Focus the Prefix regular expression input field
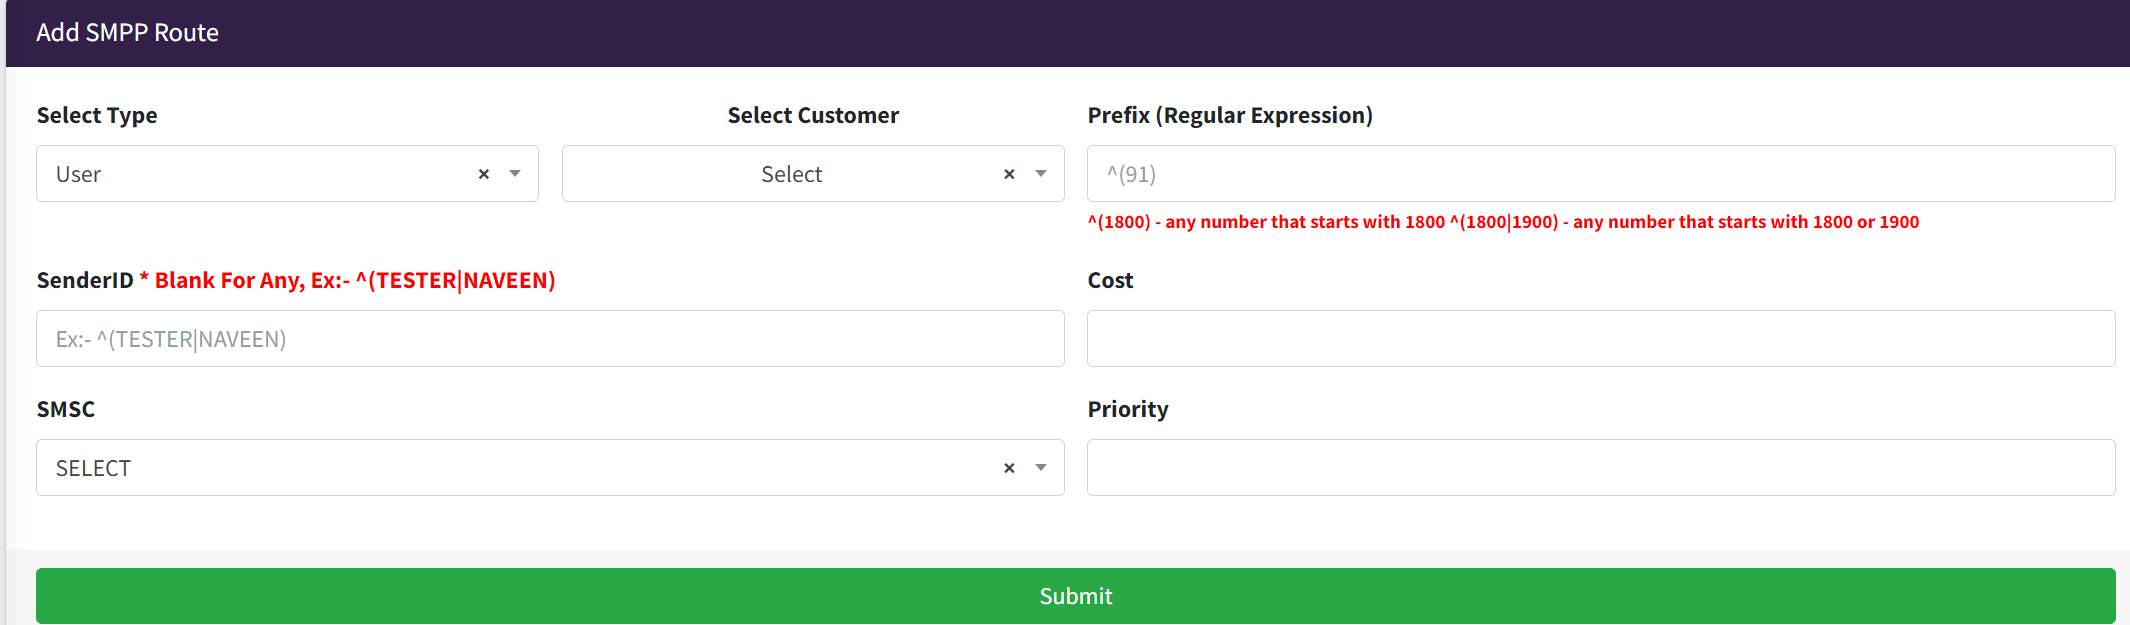Image resolution: width=2130 pixels, height=625 pixels. click(x=1600, y=174)
